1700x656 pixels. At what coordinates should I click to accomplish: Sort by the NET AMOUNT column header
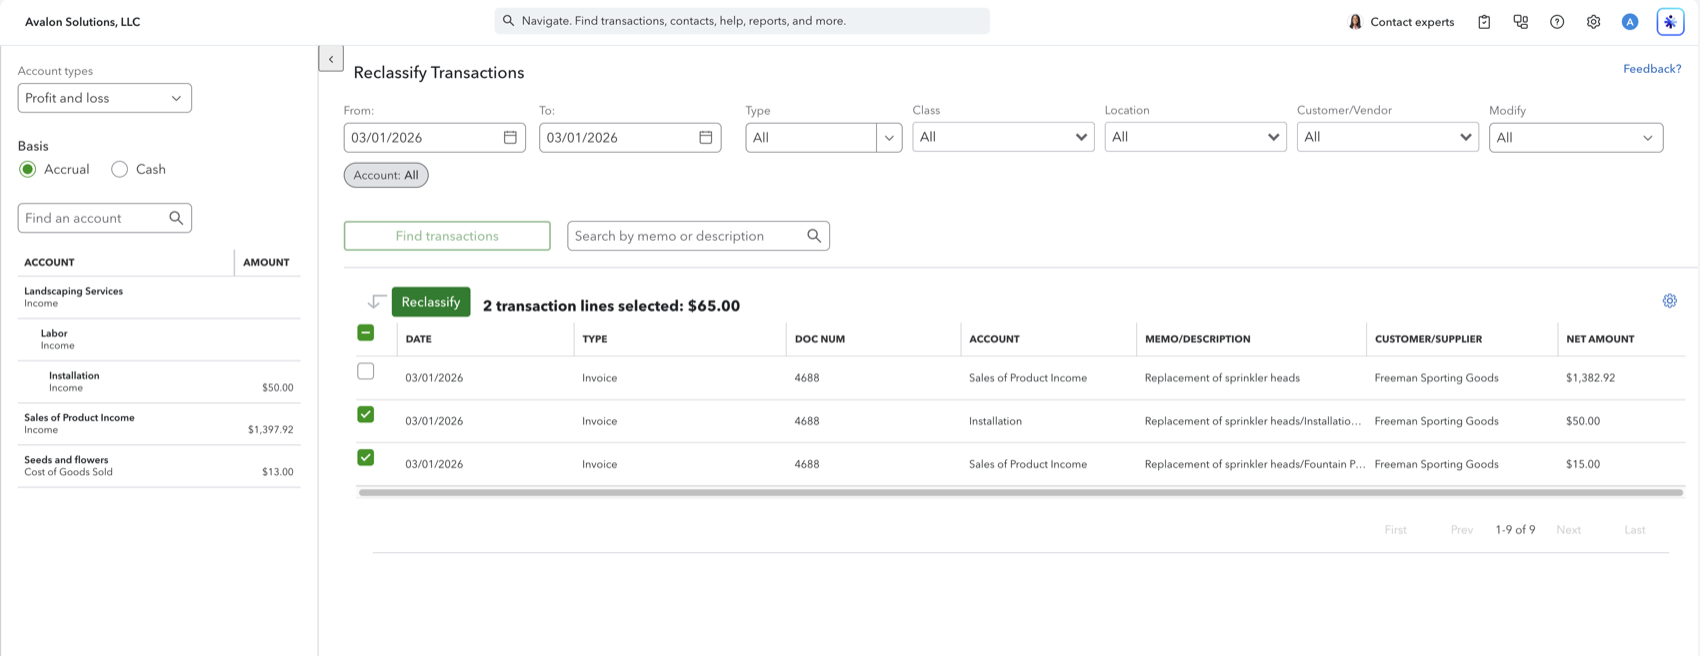coord(1600,339)
